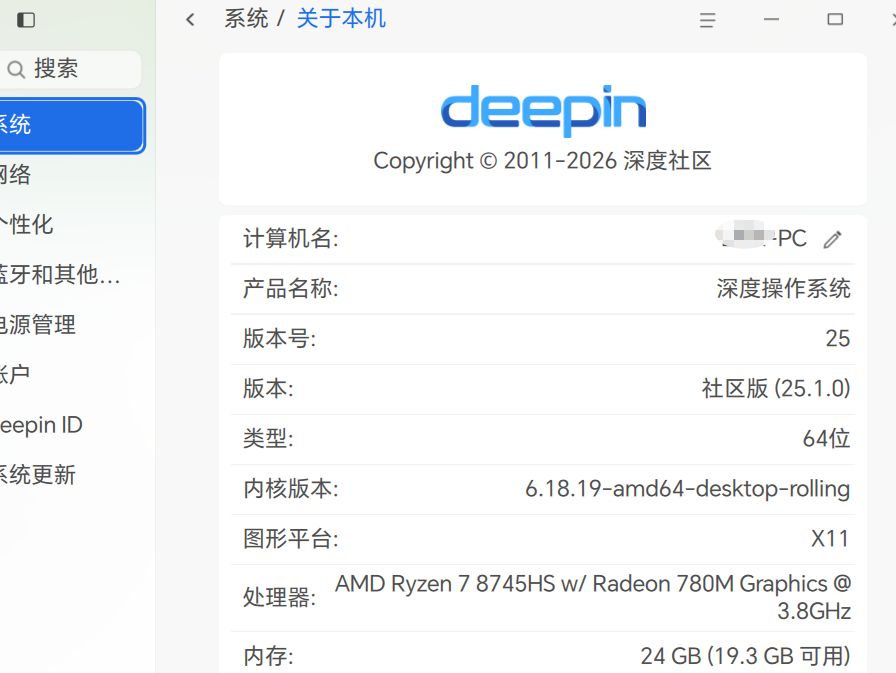Open 个性化 settings in sidebar

pyautogui.click(x=72, y=225)
